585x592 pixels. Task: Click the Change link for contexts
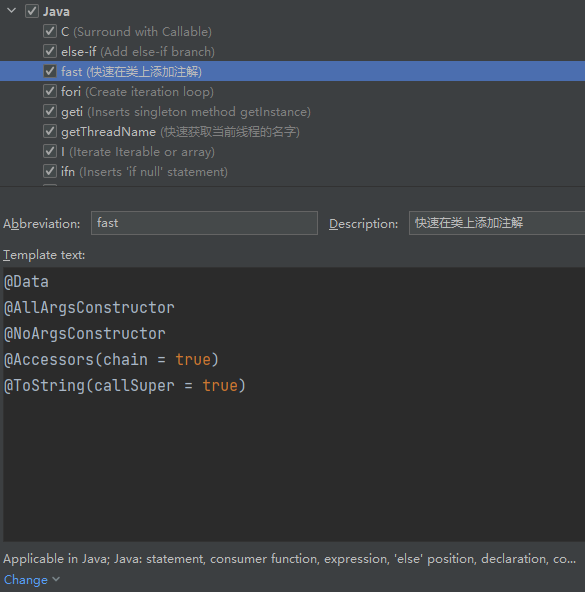(x=26, y=580)
